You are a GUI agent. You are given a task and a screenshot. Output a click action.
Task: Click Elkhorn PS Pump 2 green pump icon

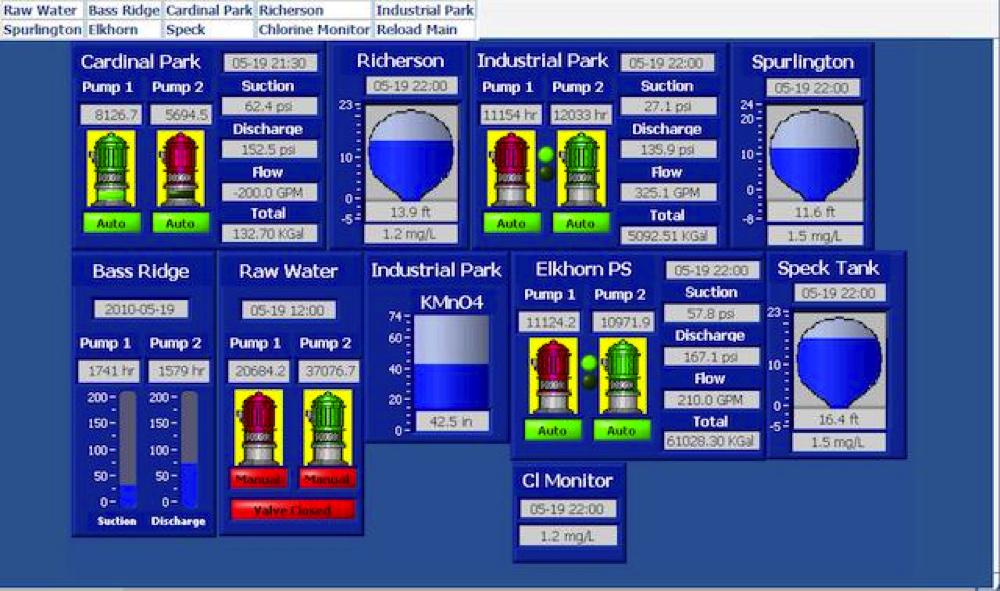pyautogui.click(x=622, y=376)
